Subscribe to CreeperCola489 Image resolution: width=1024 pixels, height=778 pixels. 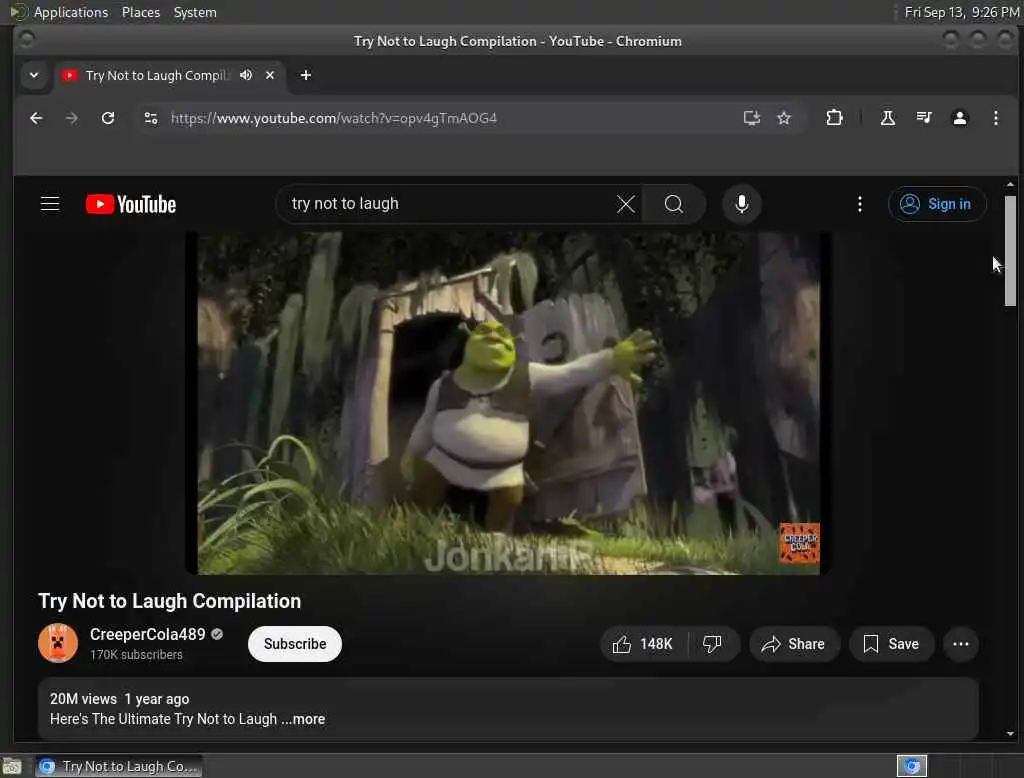(295, 644)
